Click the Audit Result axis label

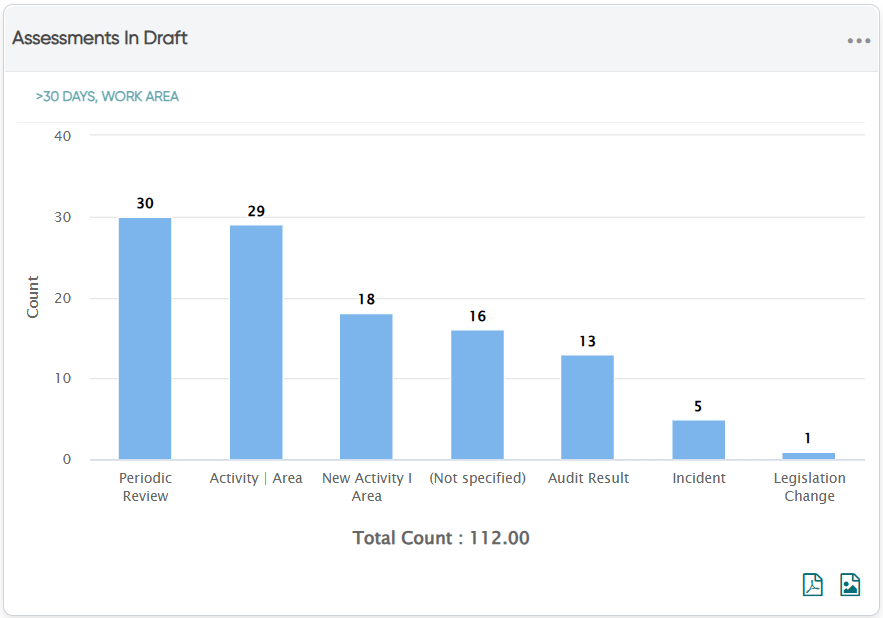click(x=588, y=478)
